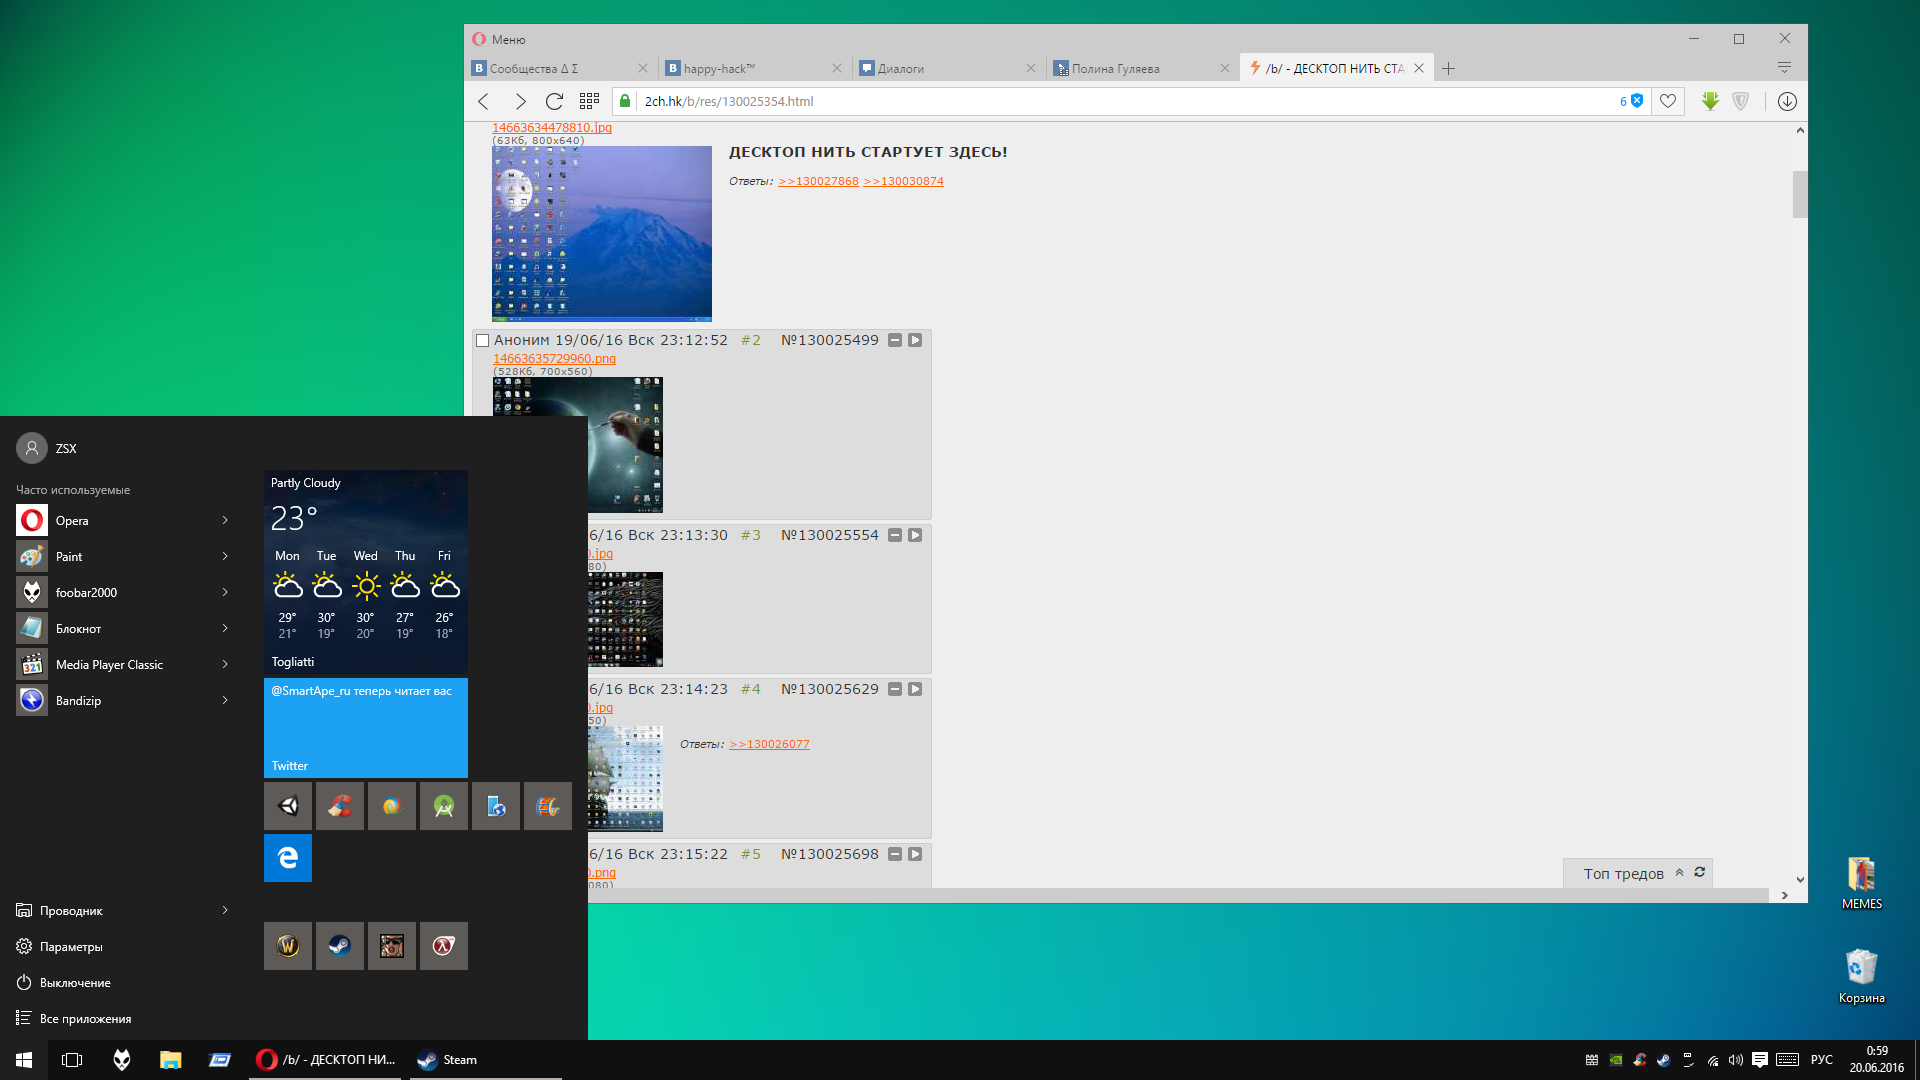1920x1080 pixels.
Task: Click the Windows Start button
Action: [24, 1060]
